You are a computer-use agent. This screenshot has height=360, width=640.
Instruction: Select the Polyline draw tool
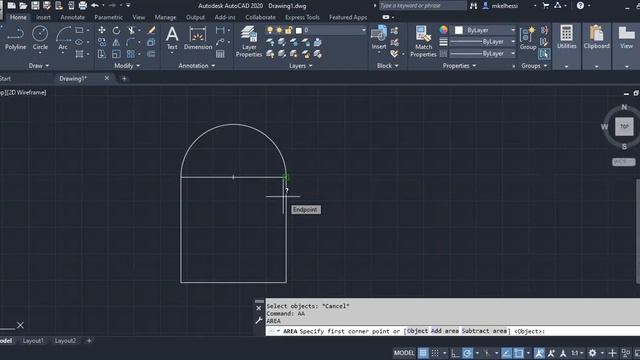[16, 38]
